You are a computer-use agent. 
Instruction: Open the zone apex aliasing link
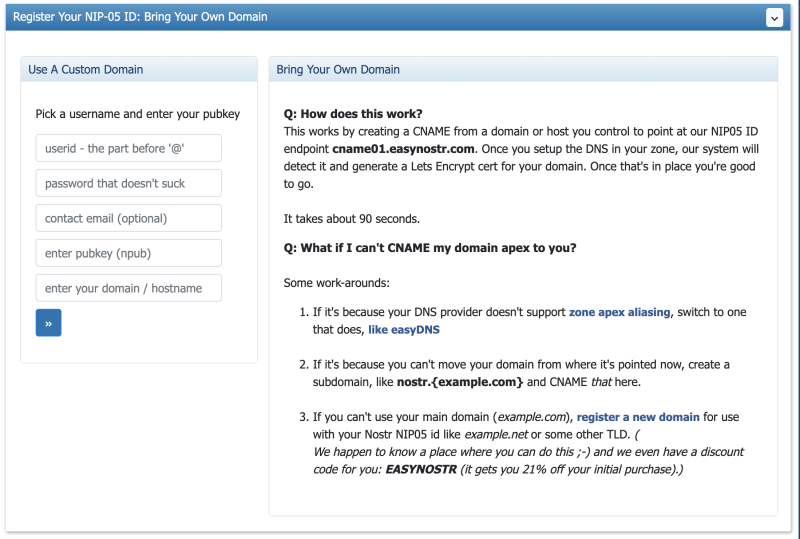pos(619,312)
